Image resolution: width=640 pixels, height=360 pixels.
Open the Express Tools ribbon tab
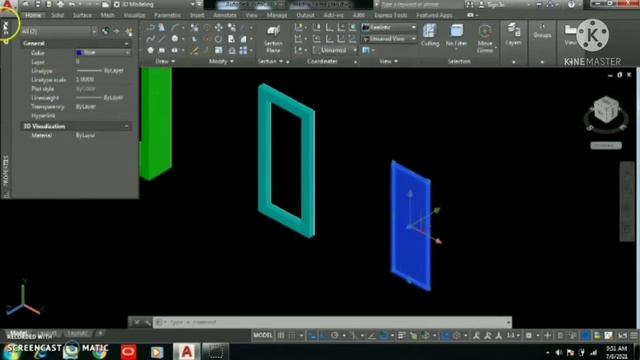[x=391, y=15]
